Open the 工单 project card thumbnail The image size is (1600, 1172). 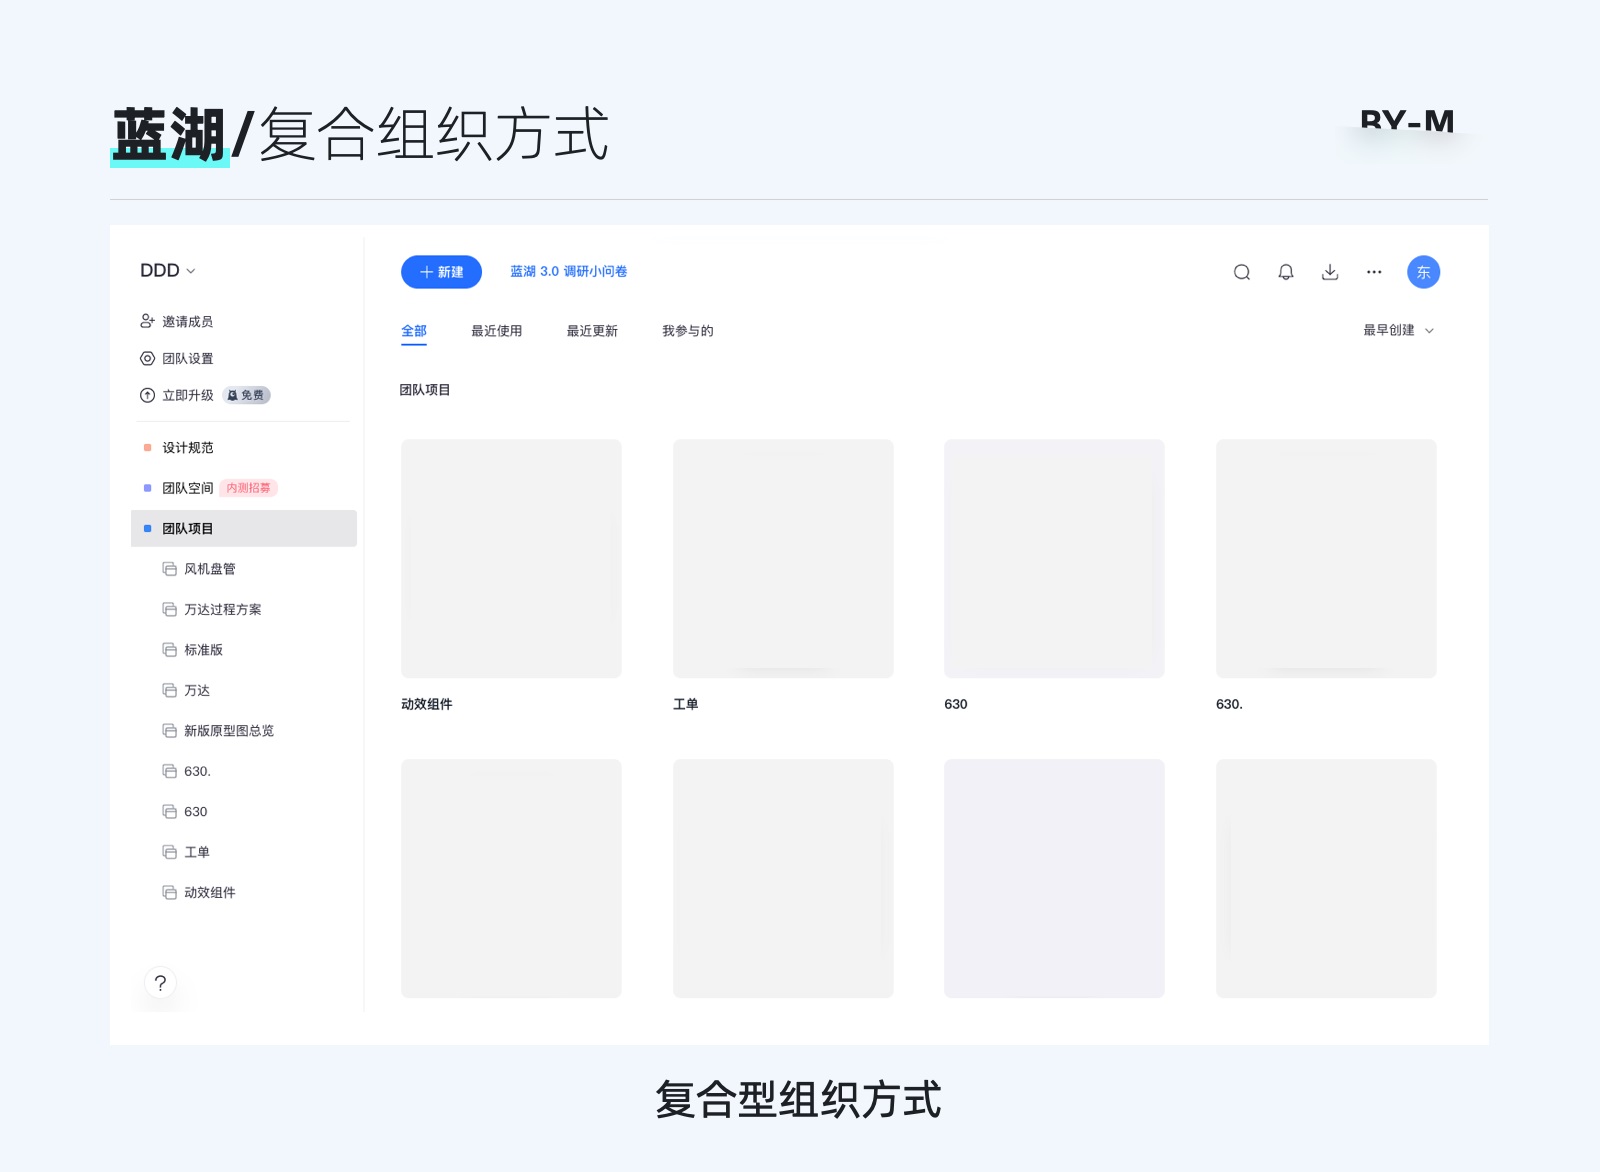[x=783, y=558]
